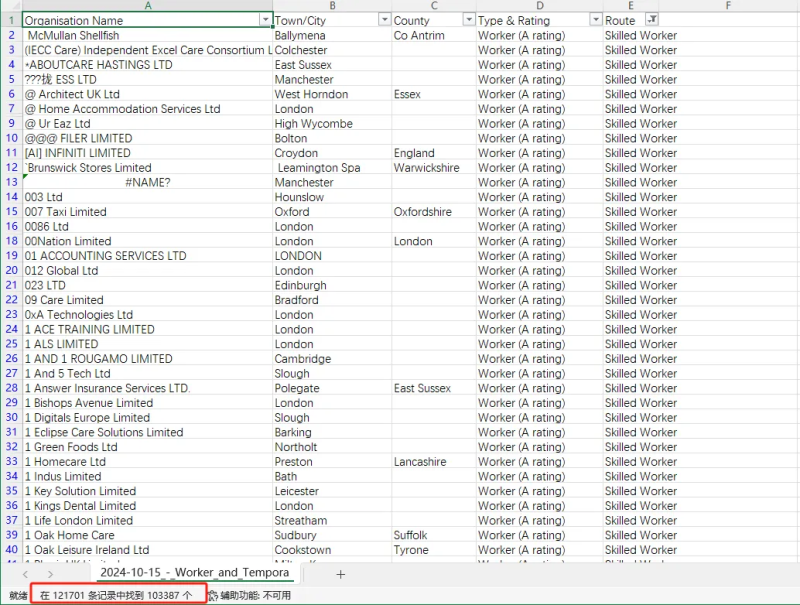Viewport: 800px width, 605px height.
Task: Click the Organisation Name header cell
Action: point(148,20)
